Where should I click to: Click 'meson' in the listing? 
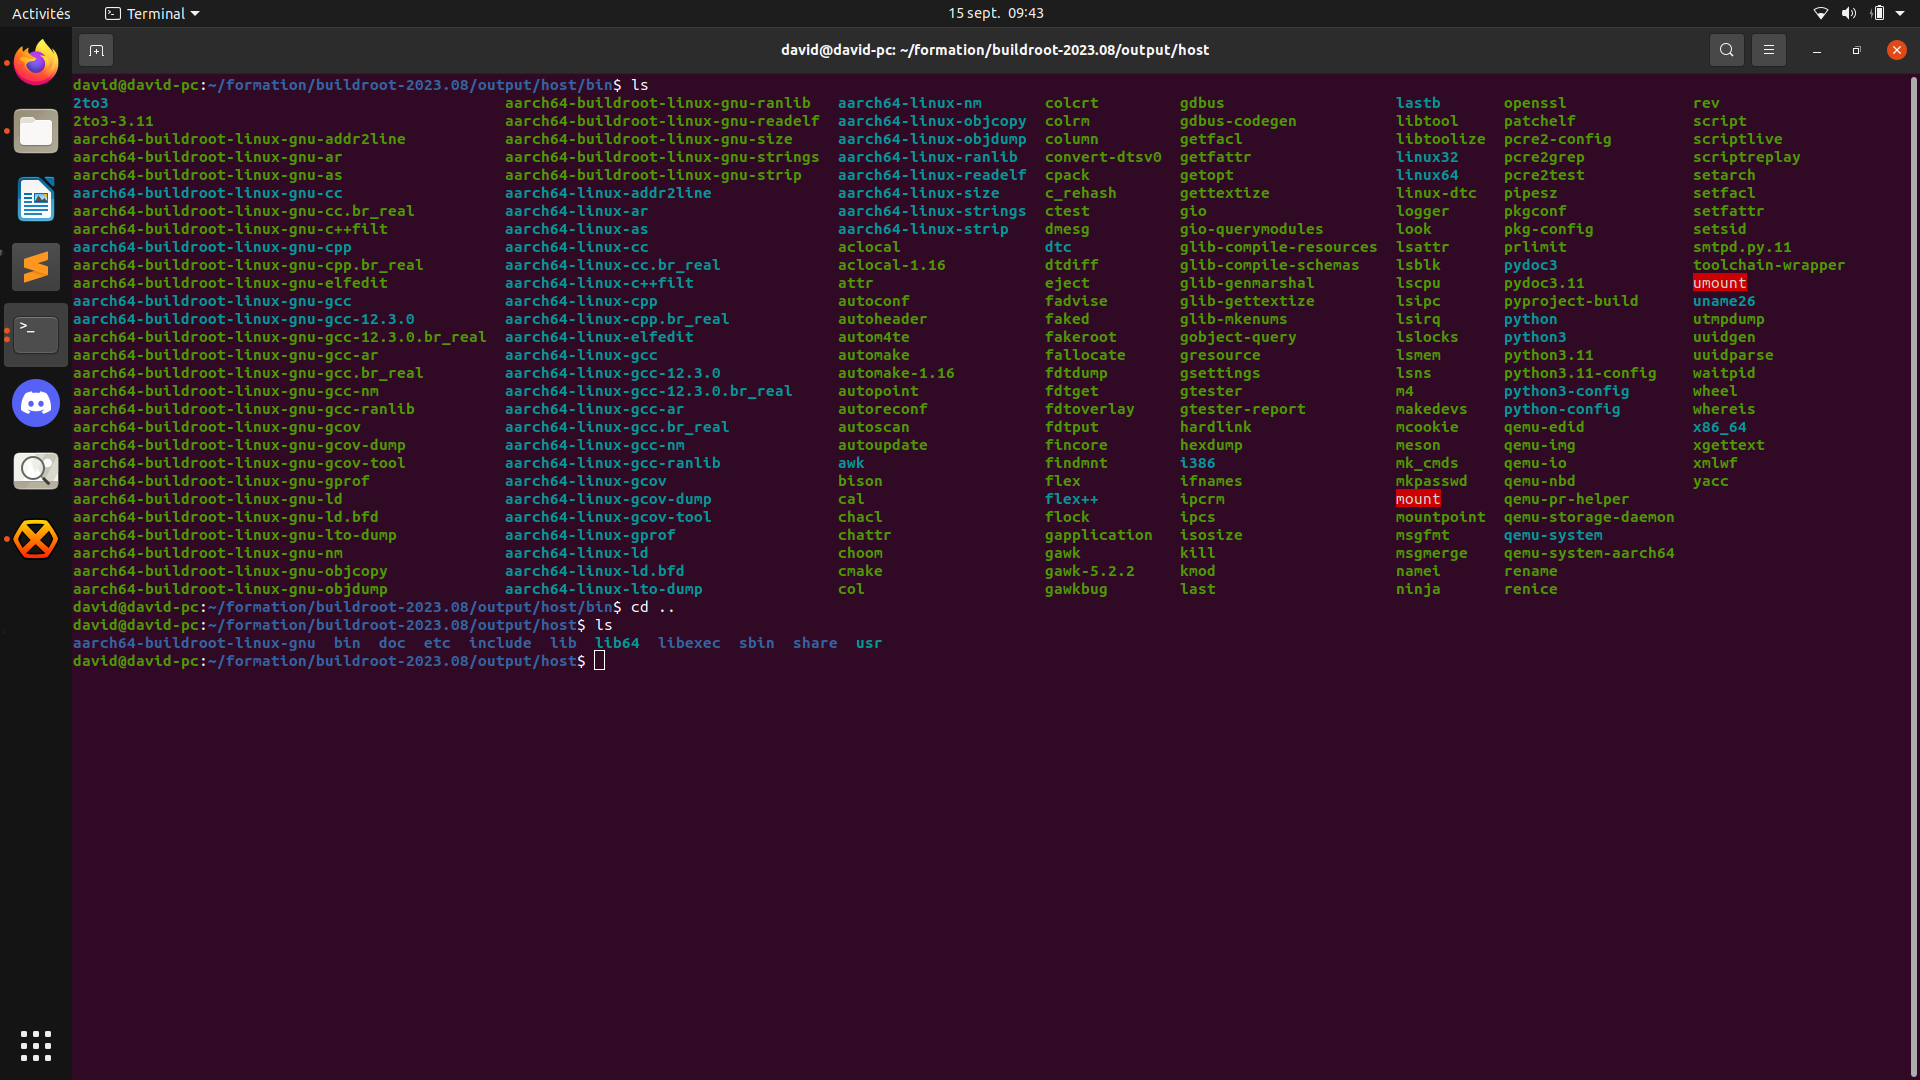(x=1417, y=445)
